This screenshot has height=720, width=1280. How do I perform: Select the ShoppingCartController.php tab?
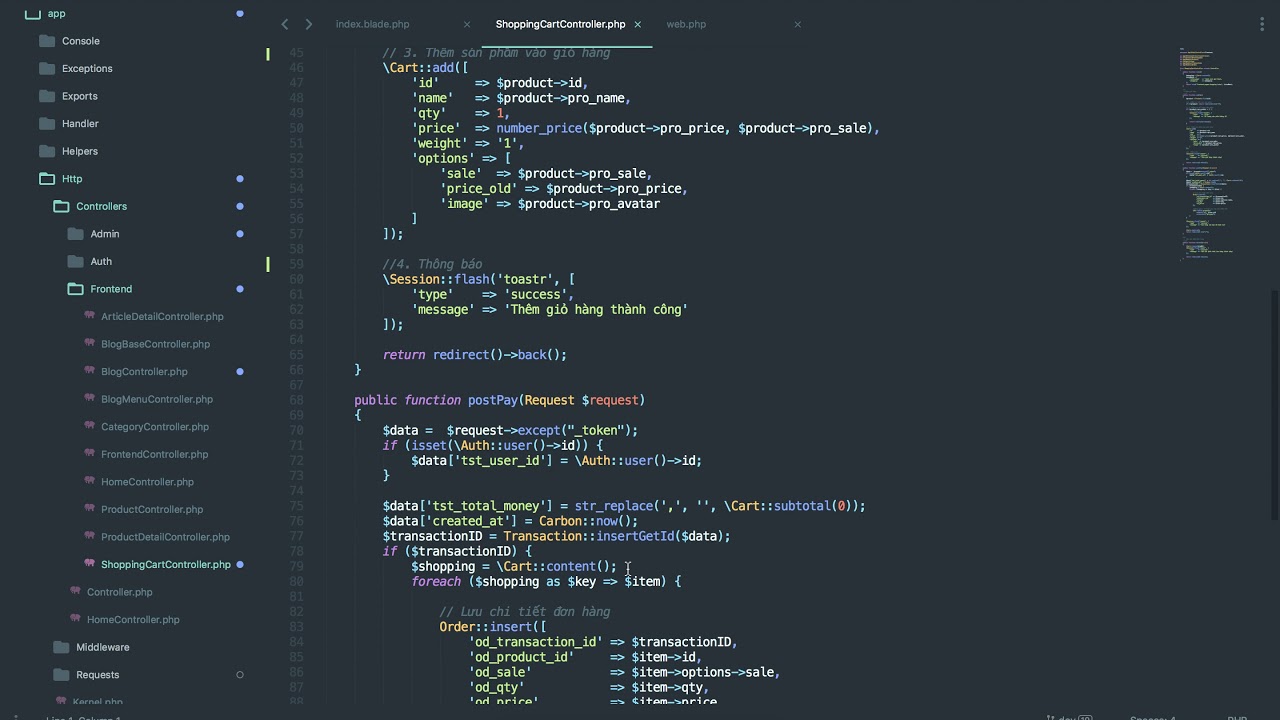click(560, 24)
